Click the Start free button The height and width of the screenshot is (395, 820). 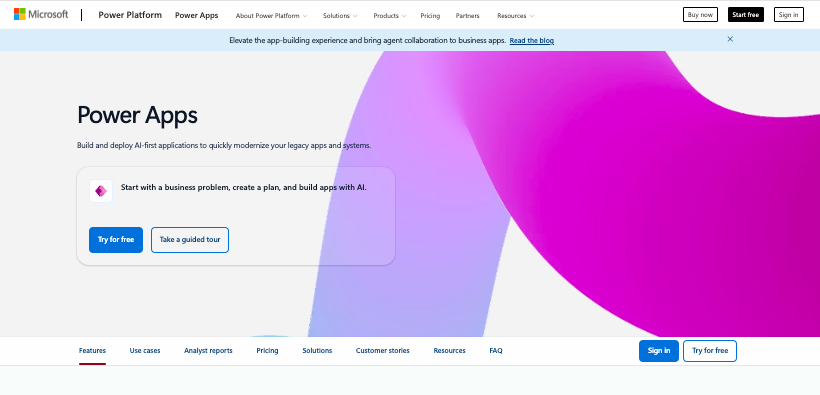tap(746, 15)
